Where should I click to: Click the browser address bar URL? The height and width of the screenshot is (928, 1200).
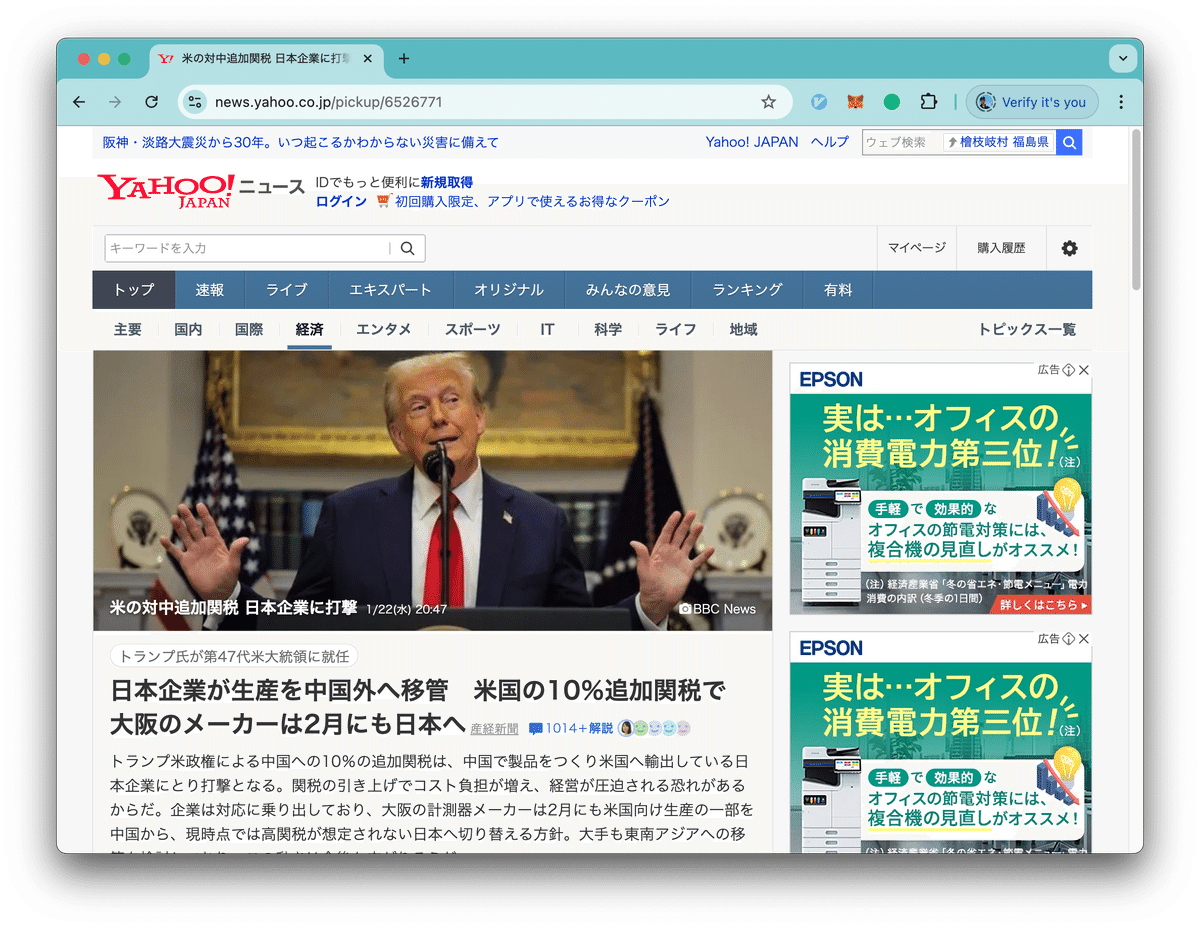[328, 102]
